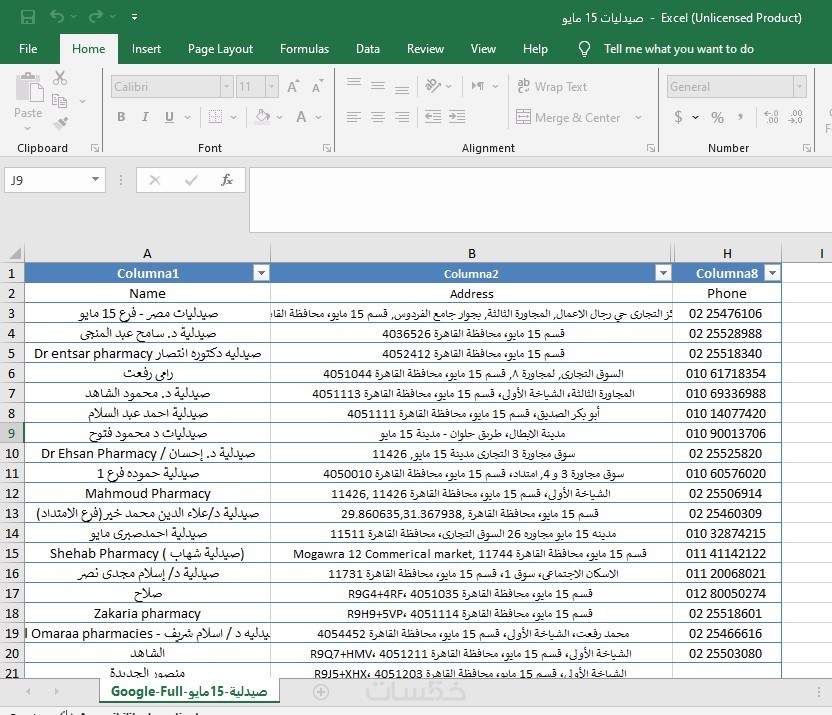Open the Calibri font name dropdown

pos(227,86)
